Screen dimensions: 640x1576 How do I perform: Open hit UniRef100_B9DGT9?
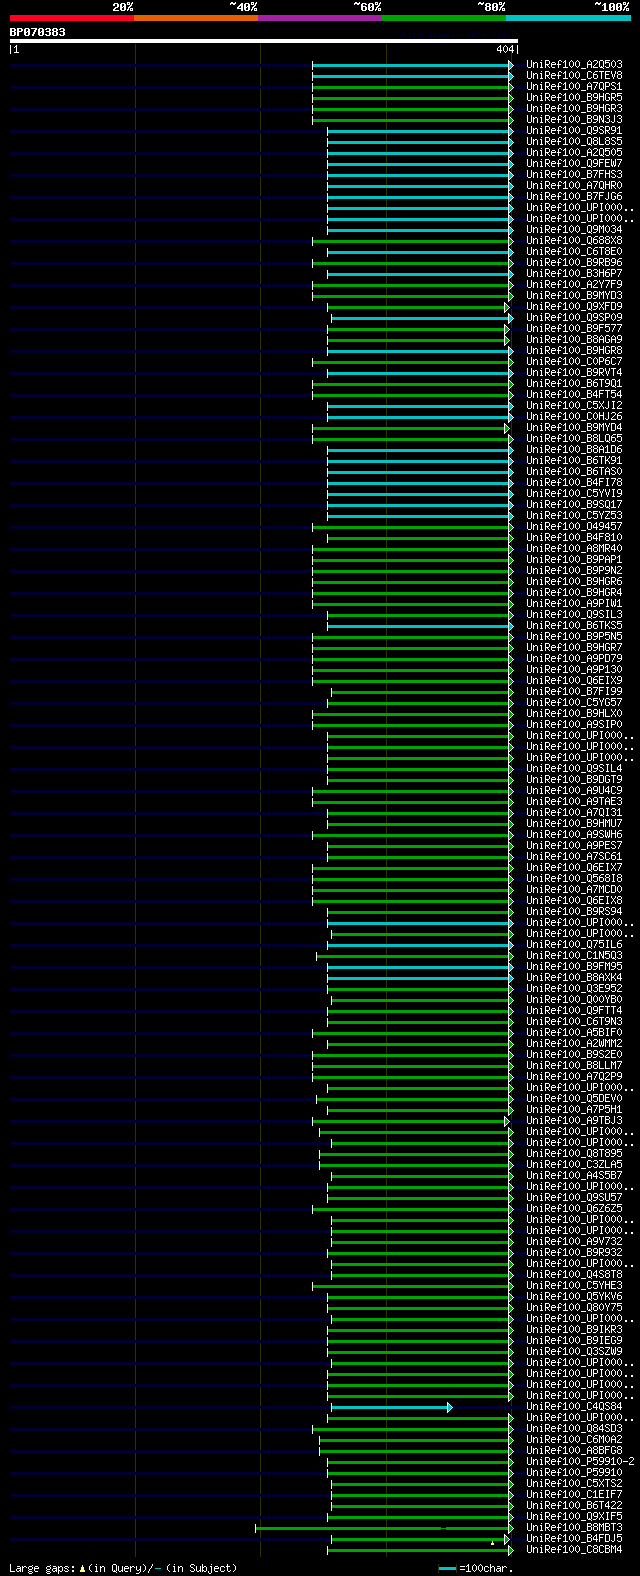coord(574,779)
